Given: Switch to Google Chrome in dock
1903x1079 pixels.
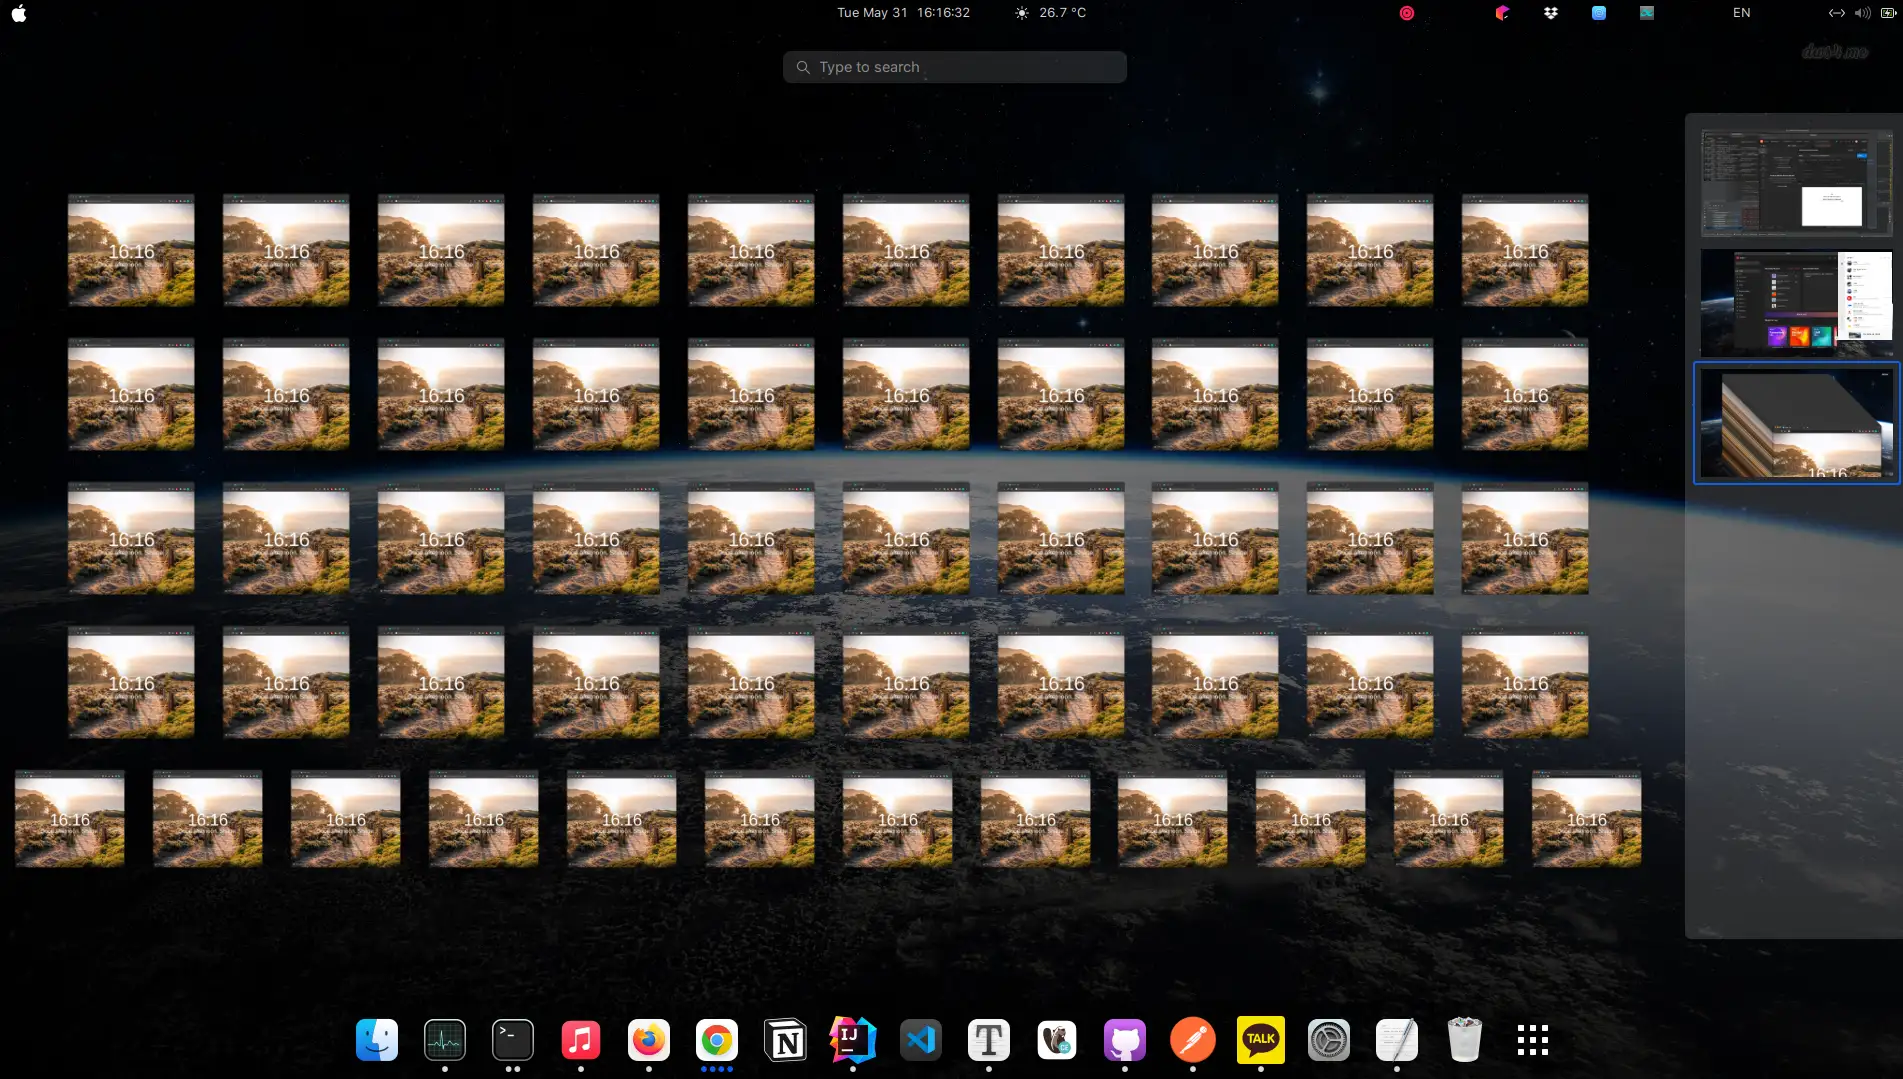Looking at the screenshot, I should [717, 1040].
